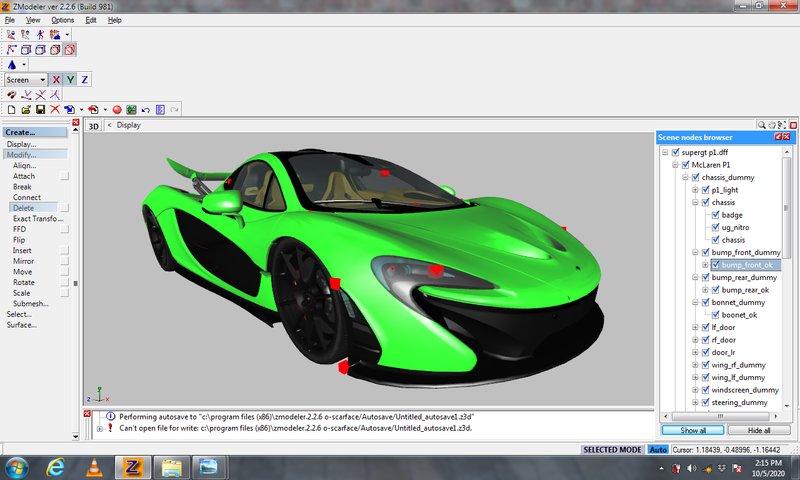Toggle the Y axis button

(70, 80)
